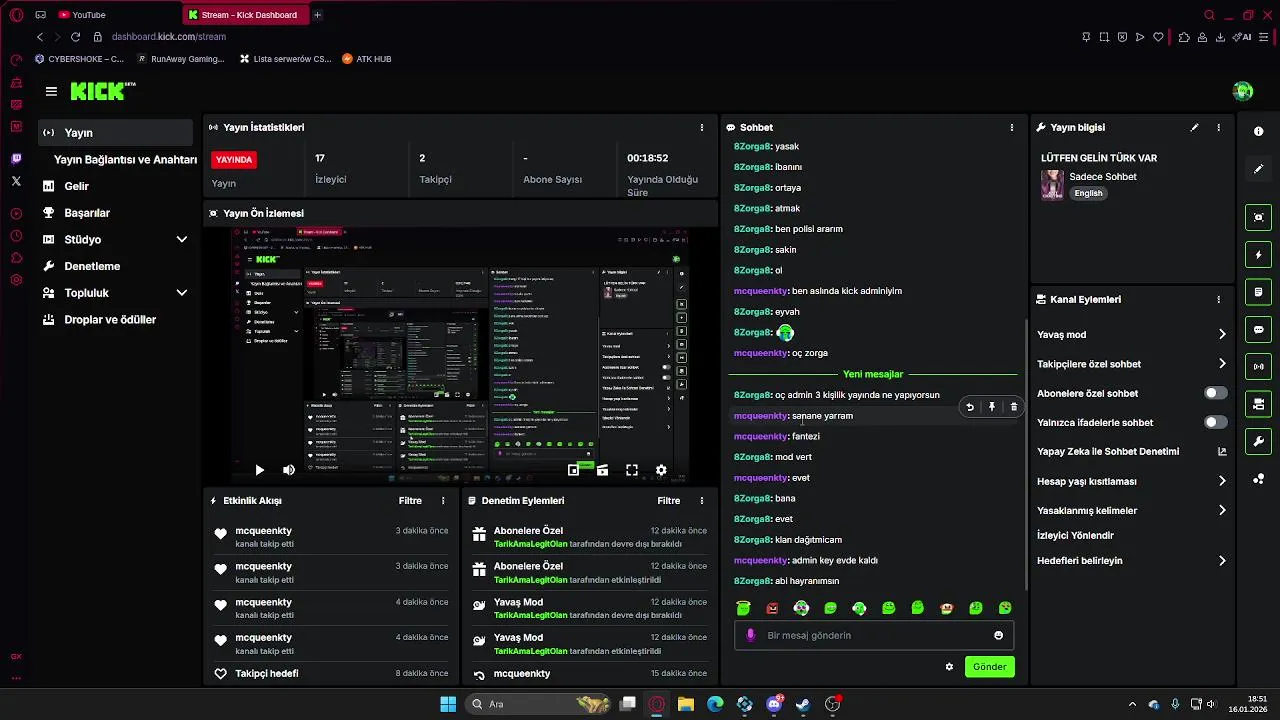This screenshot has width=1280, height=720.
Task: Open Filtre in Denetim Eylemleri
Action: (x=669, y=501)
